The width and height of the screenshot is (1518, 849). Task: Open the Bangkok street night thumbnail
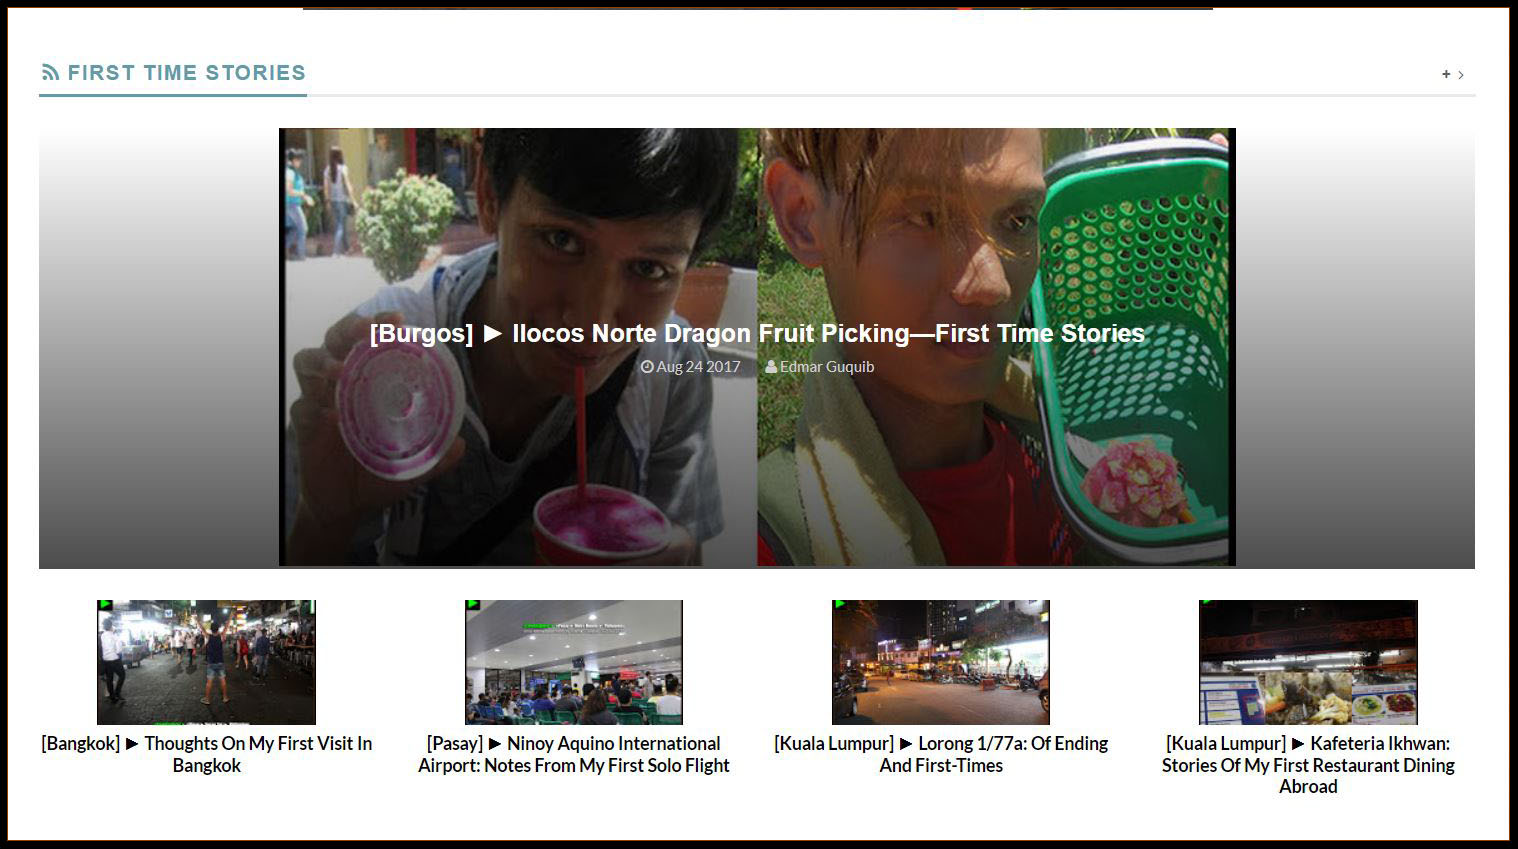coord(206,662)
